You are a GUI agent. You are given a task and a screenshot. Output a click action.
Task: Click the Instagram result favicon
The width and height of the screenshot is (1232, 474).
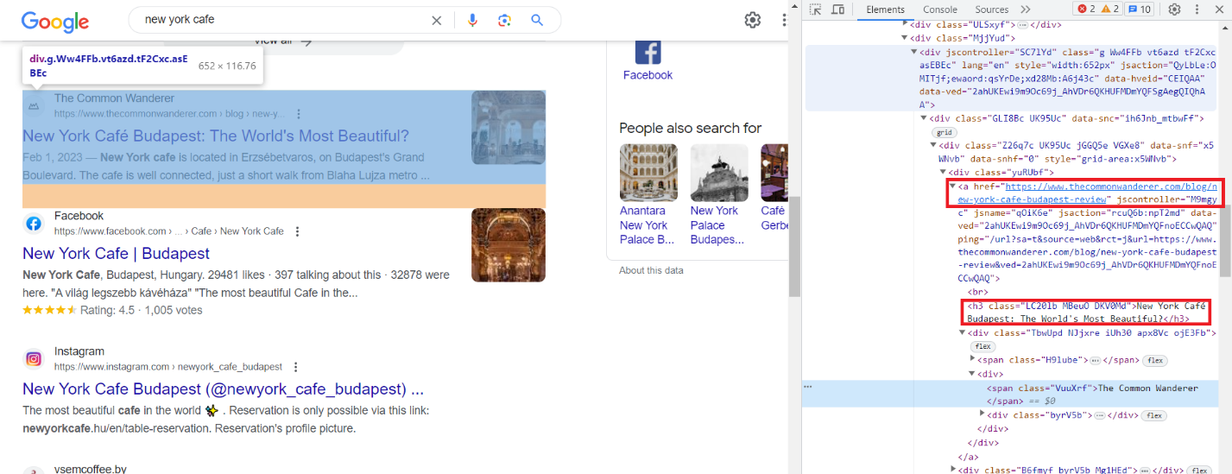[x=33, y=358]
